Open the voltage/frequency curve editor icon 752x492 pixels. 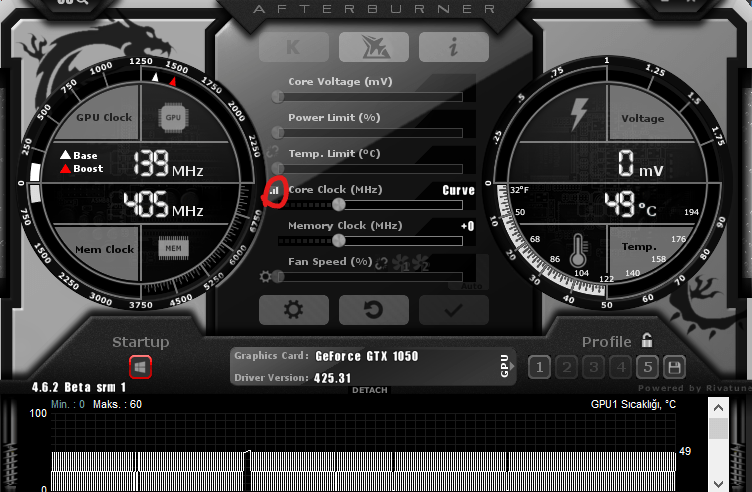[274, 191]
